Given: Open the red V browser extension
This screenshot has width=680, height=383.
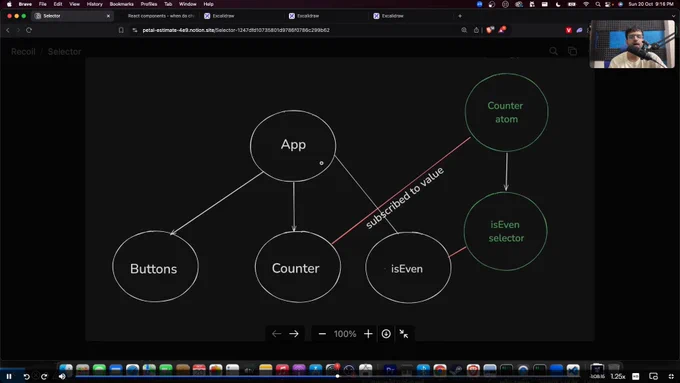Looking at the screenshot, I should click(x=569, y=30).
